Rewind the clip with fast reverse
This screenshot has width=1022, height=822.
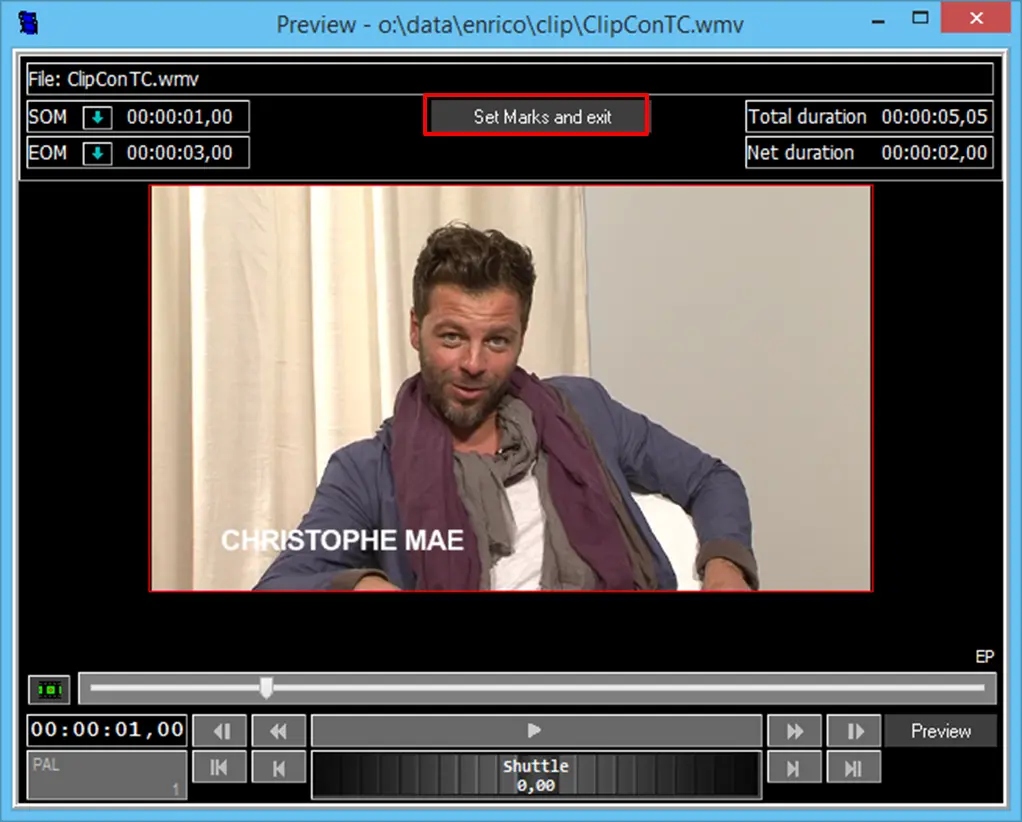(278, 731)
